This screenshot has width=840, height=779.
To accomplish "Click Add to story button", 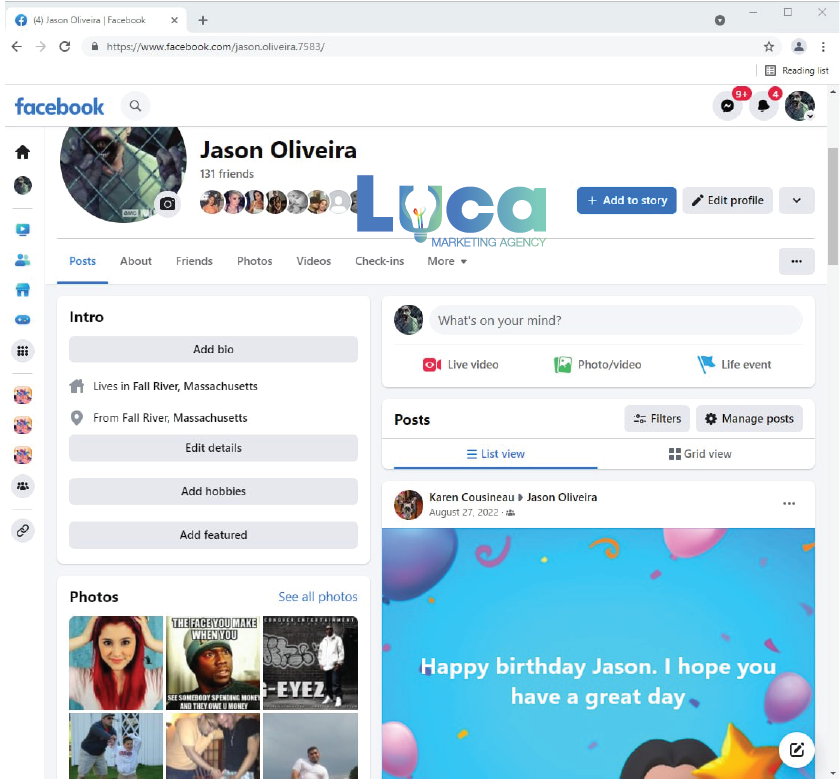I will coord(626,200).
